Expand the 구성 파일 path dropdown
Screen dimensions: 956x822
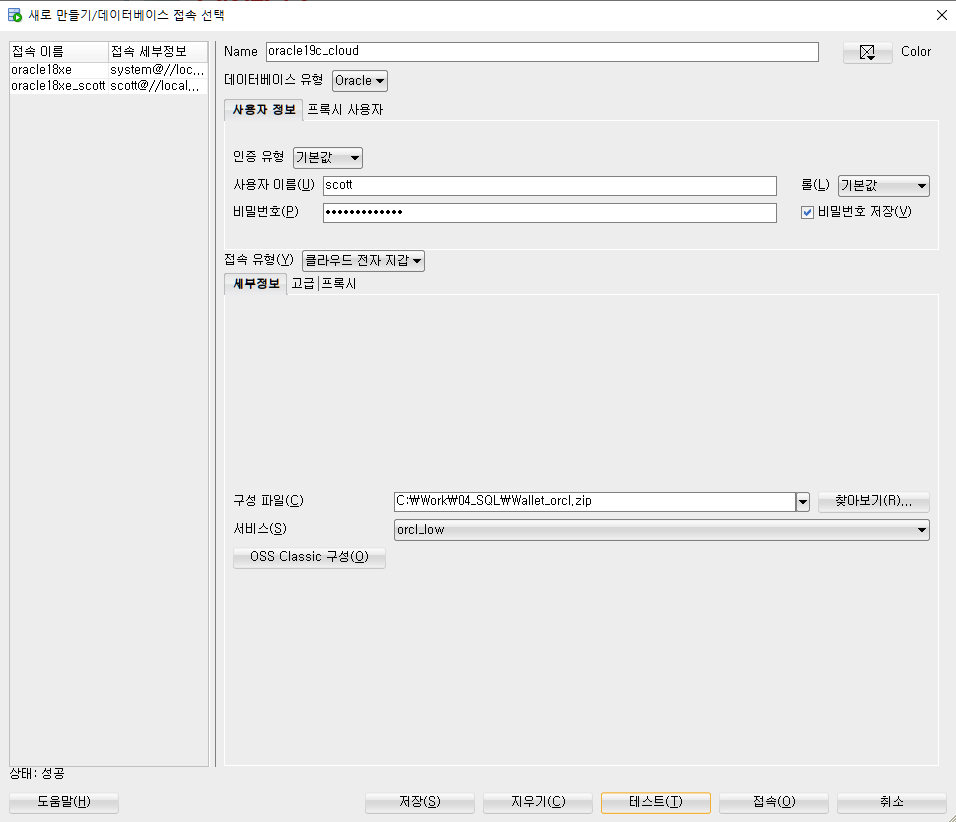(x=802, y=501)
